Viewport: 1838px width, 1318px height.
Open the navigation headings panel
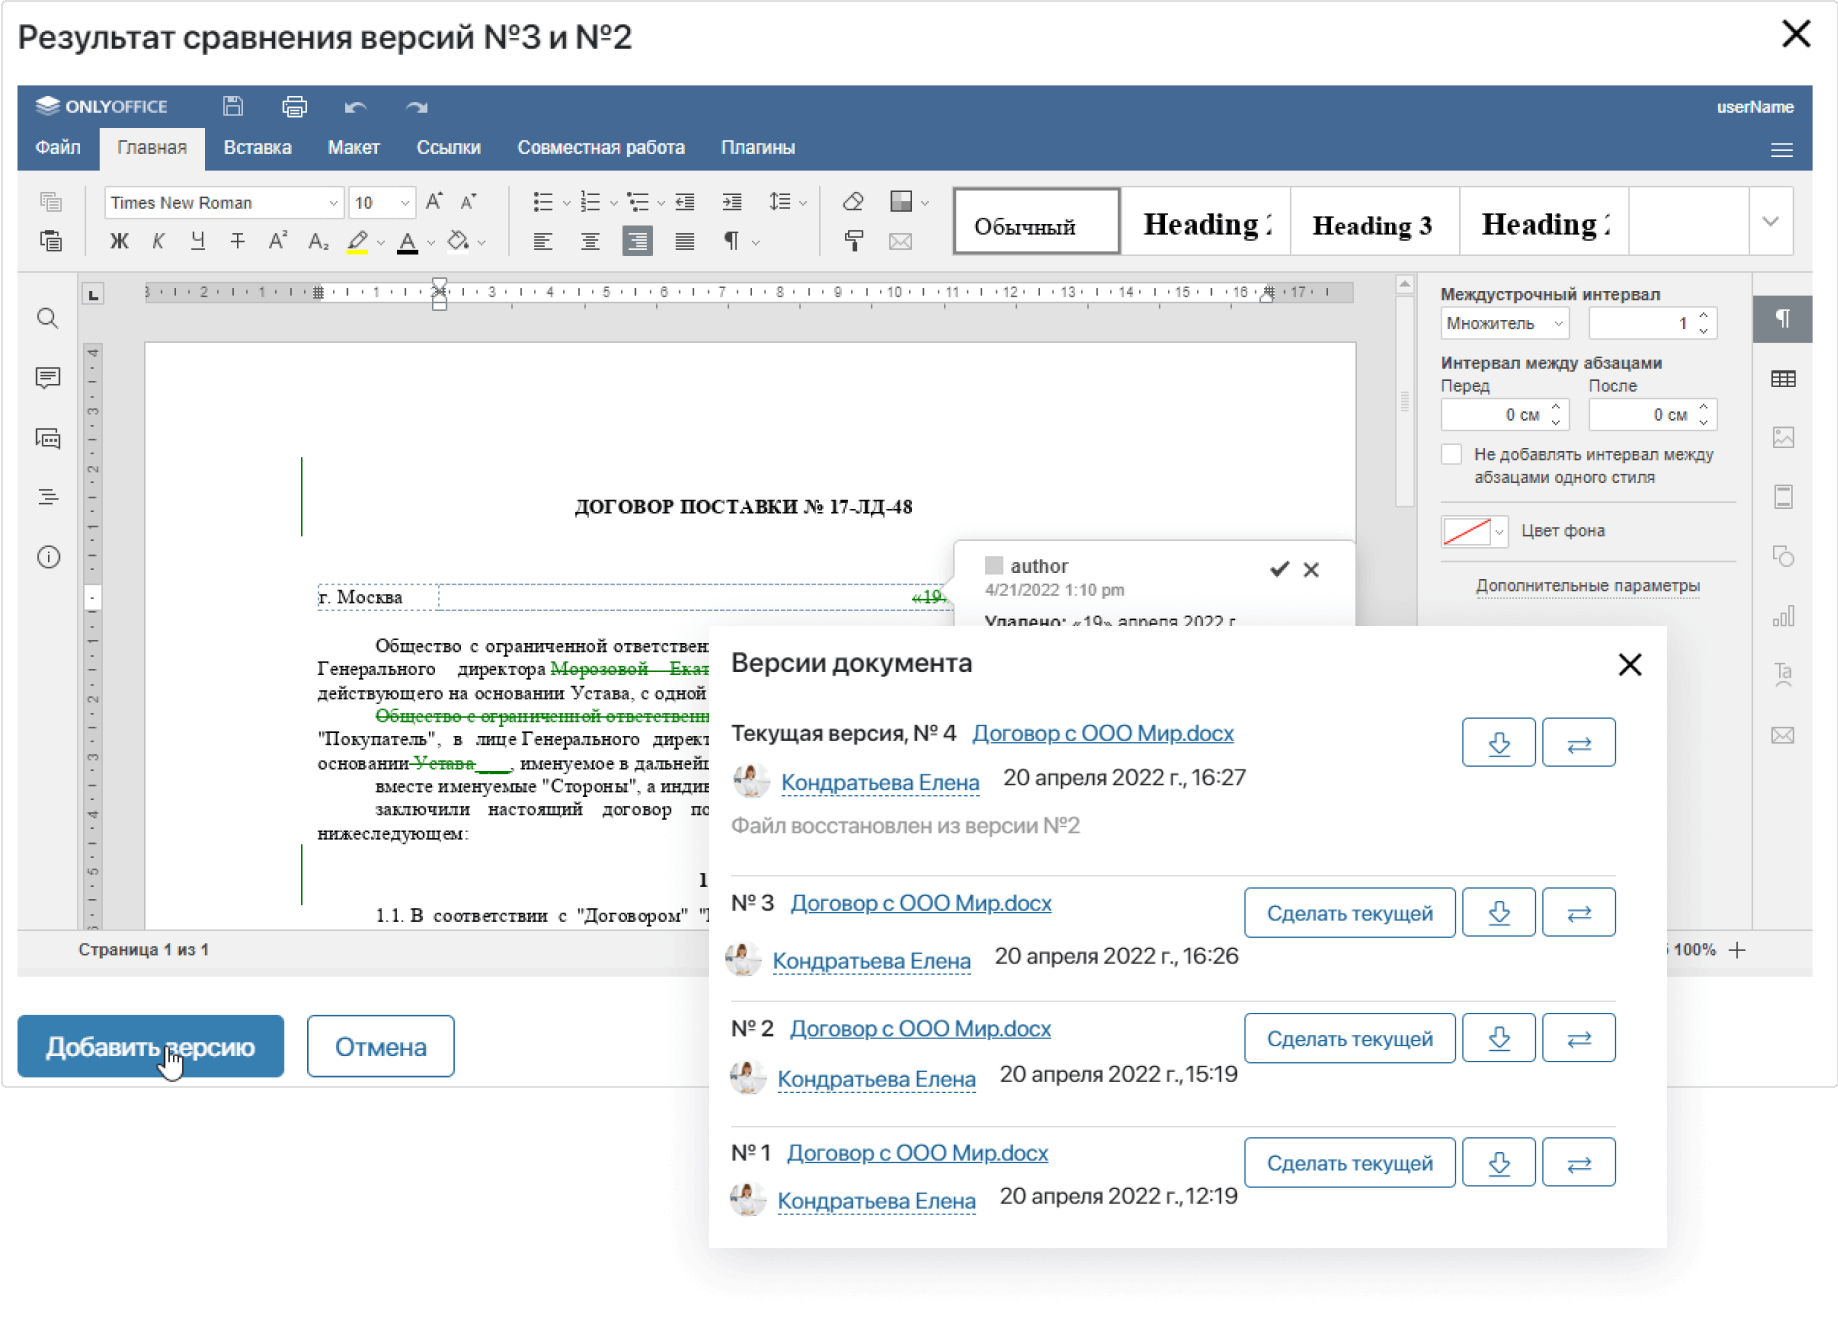click(x=47, y=497)
